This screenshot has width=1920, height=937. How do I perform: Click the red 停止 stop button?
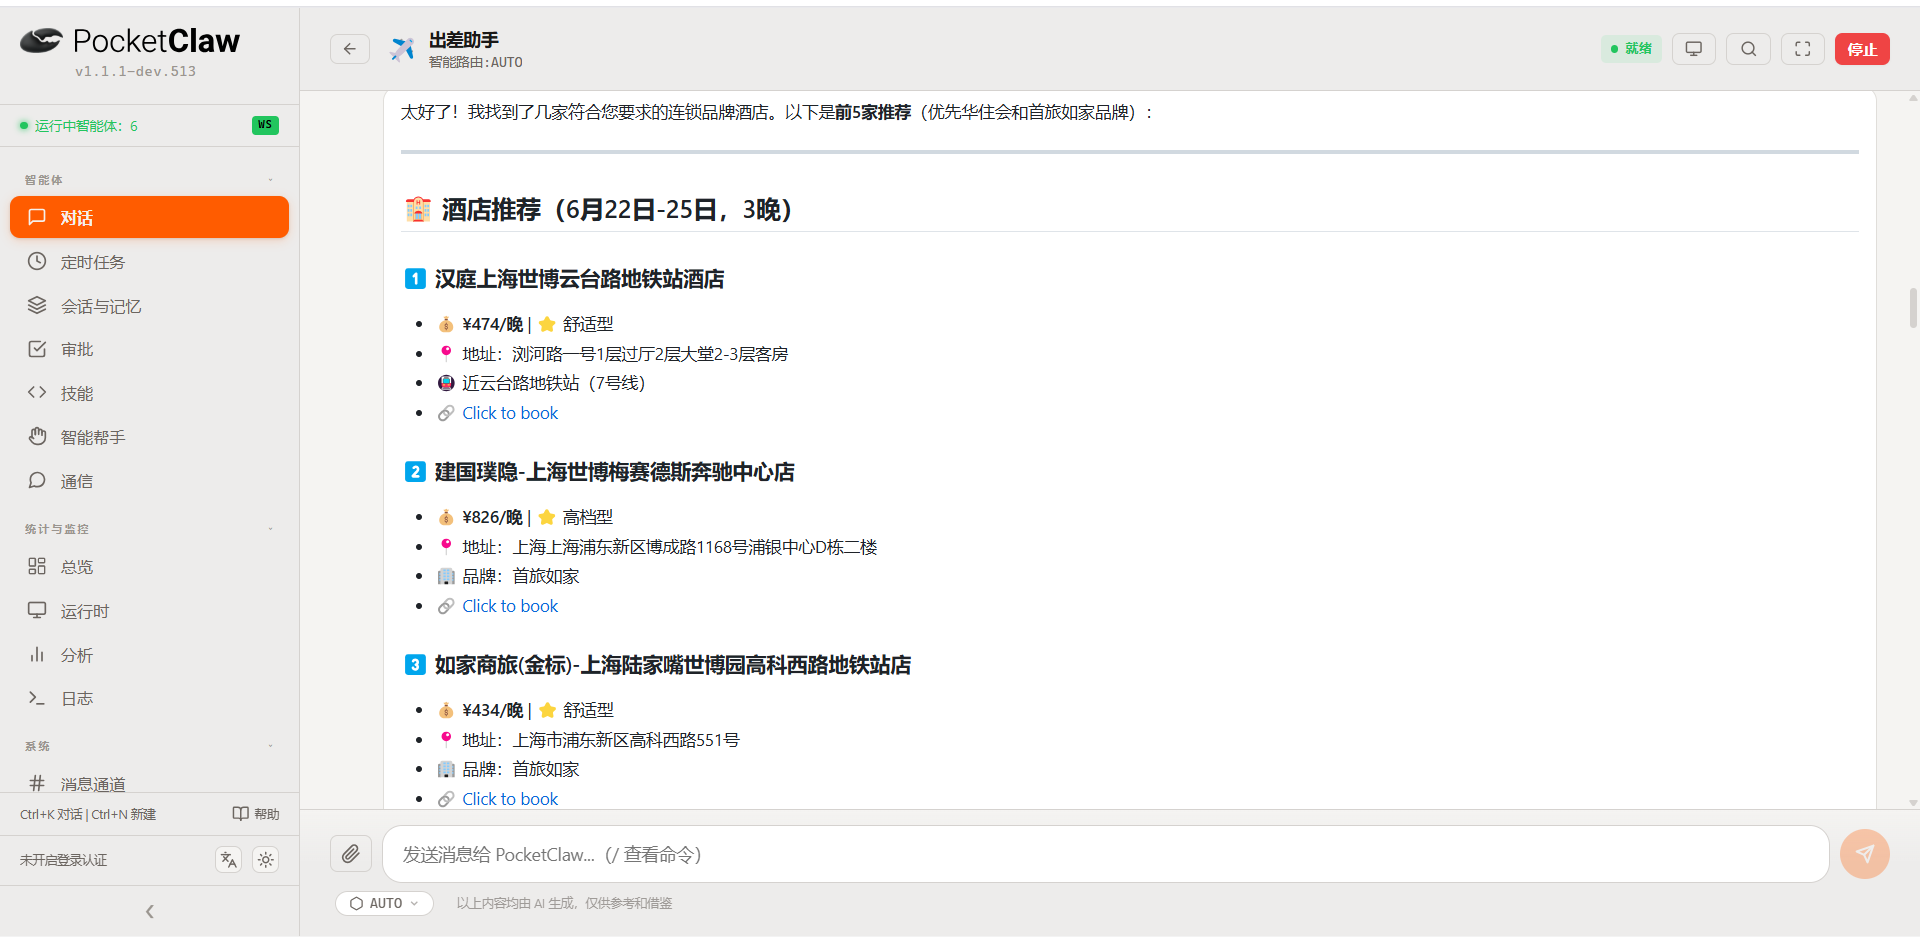pos(1862,49)
